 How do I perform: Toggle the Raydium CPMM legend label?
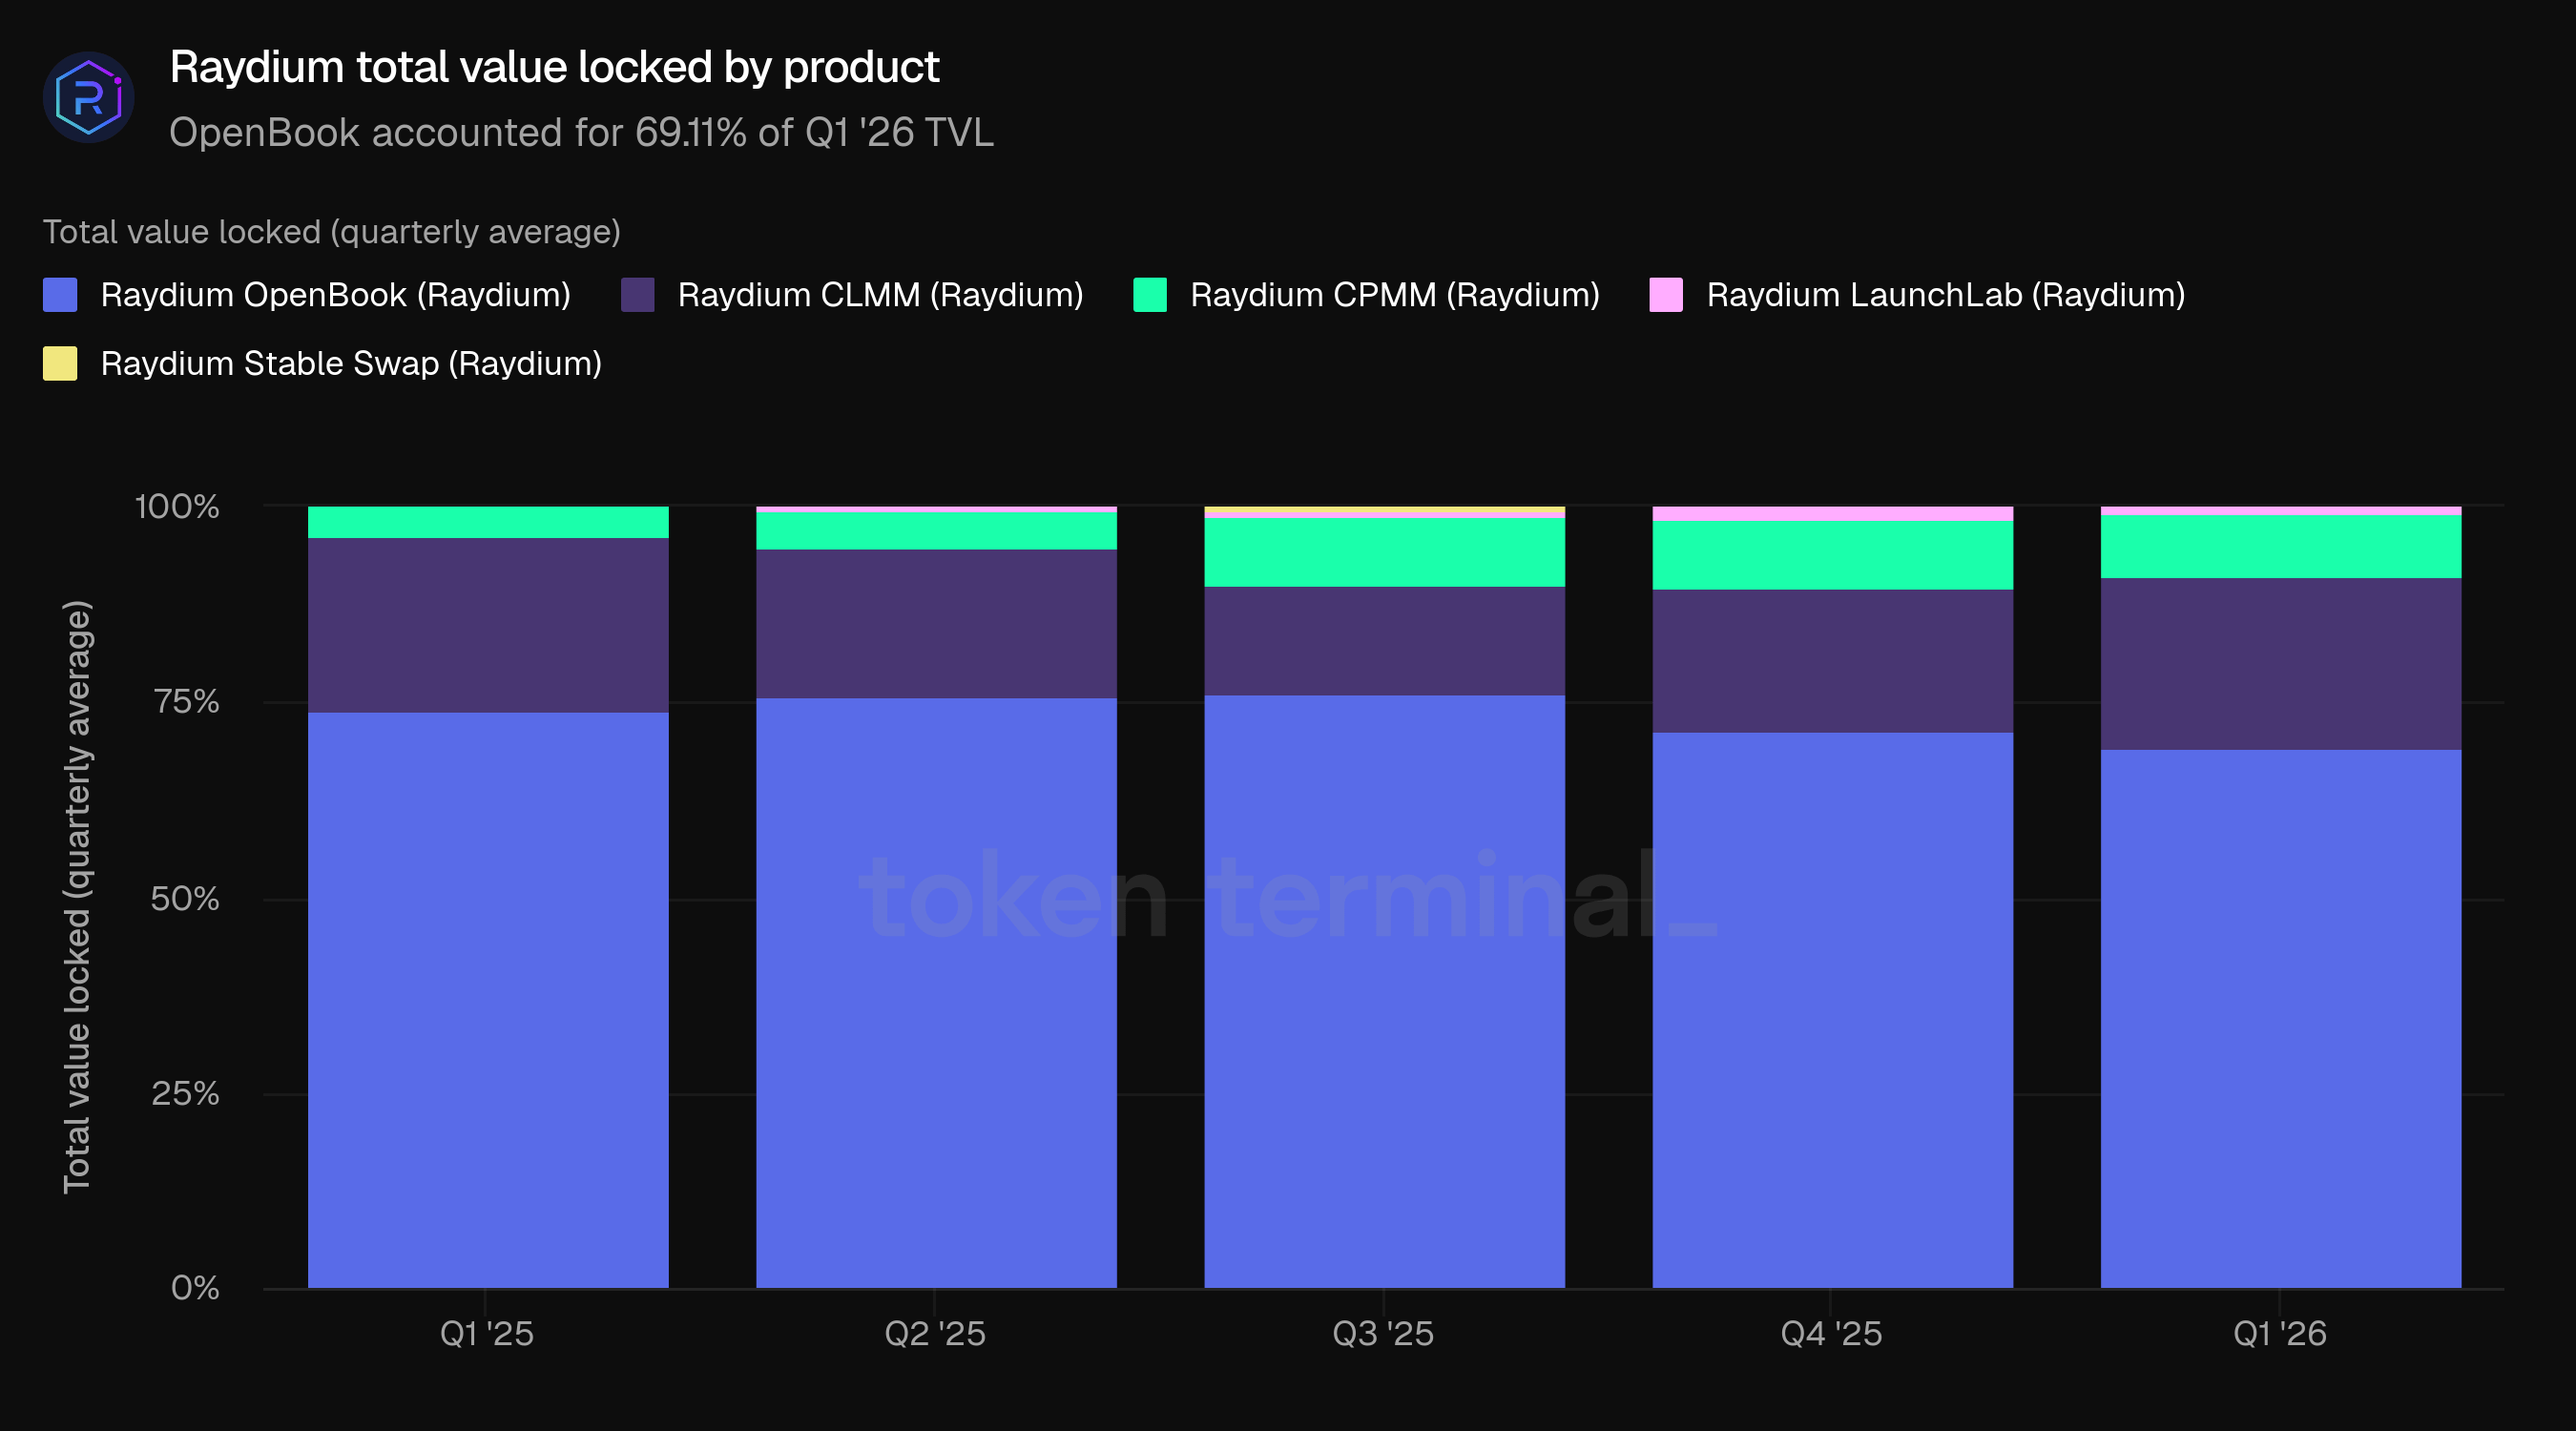(x=1394, y=295)
